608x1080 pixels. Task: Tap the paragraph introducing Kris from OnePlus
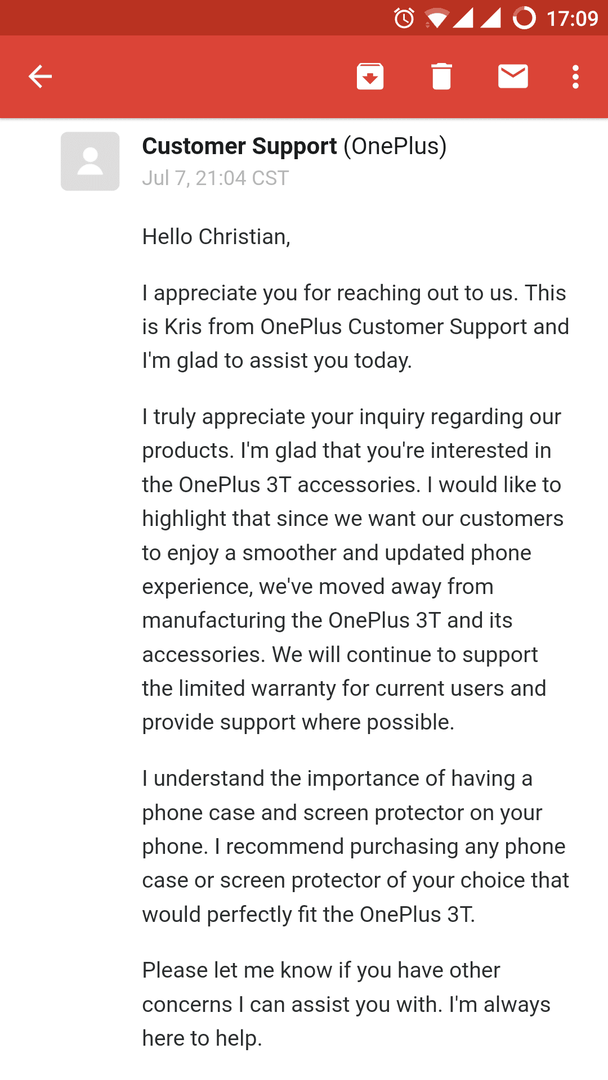click(355, 326)
